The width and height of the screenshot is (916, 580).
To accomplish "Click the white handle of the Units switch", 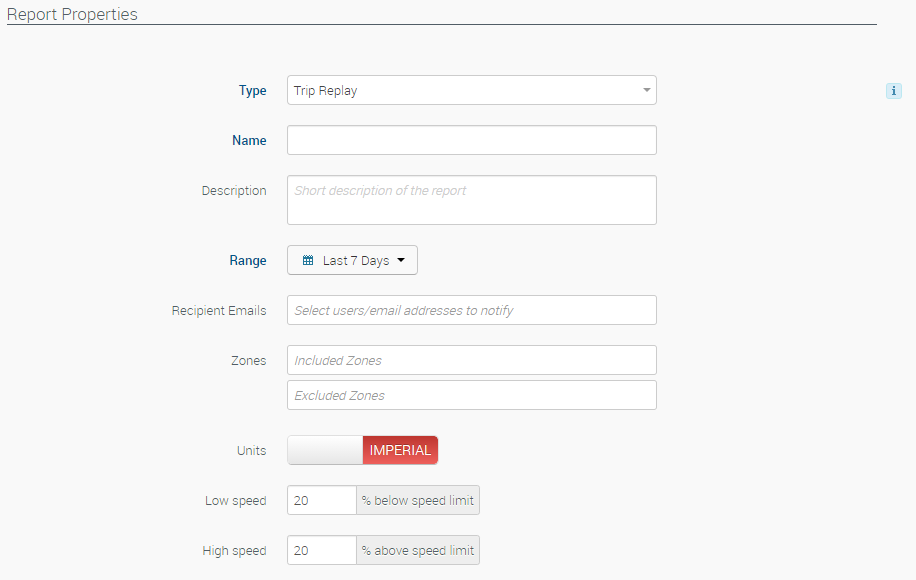I will coord(325,450).
